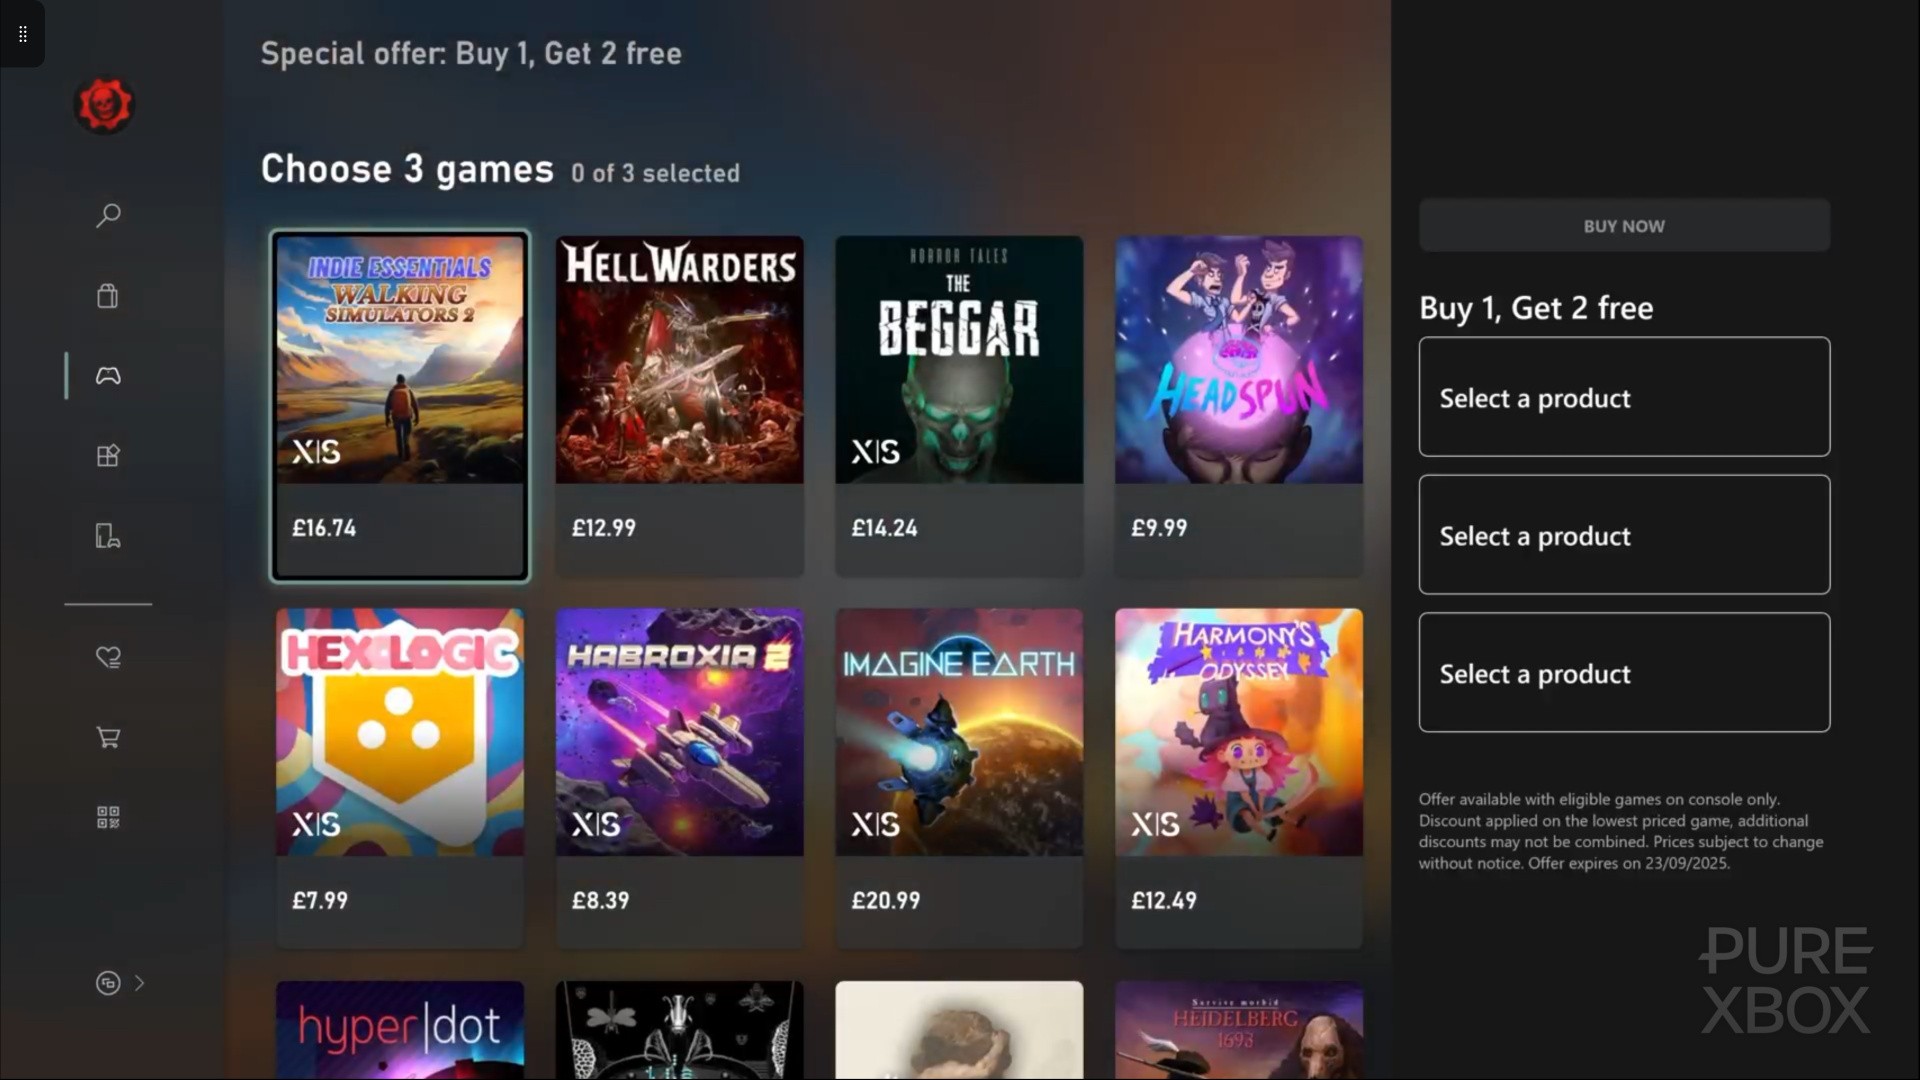Click the Gears of War profile avatar
The image size is (1920, 1080).
[104, 104]
